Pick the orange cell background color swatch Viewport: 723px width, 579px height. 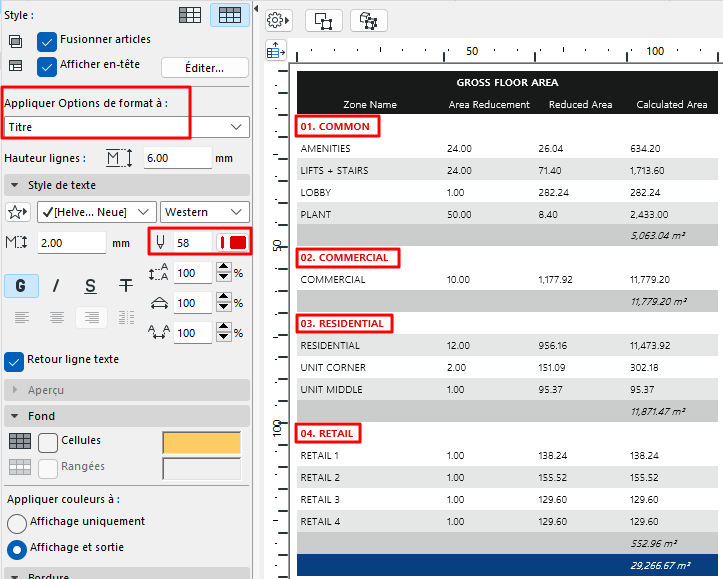(x=201, y=443)
